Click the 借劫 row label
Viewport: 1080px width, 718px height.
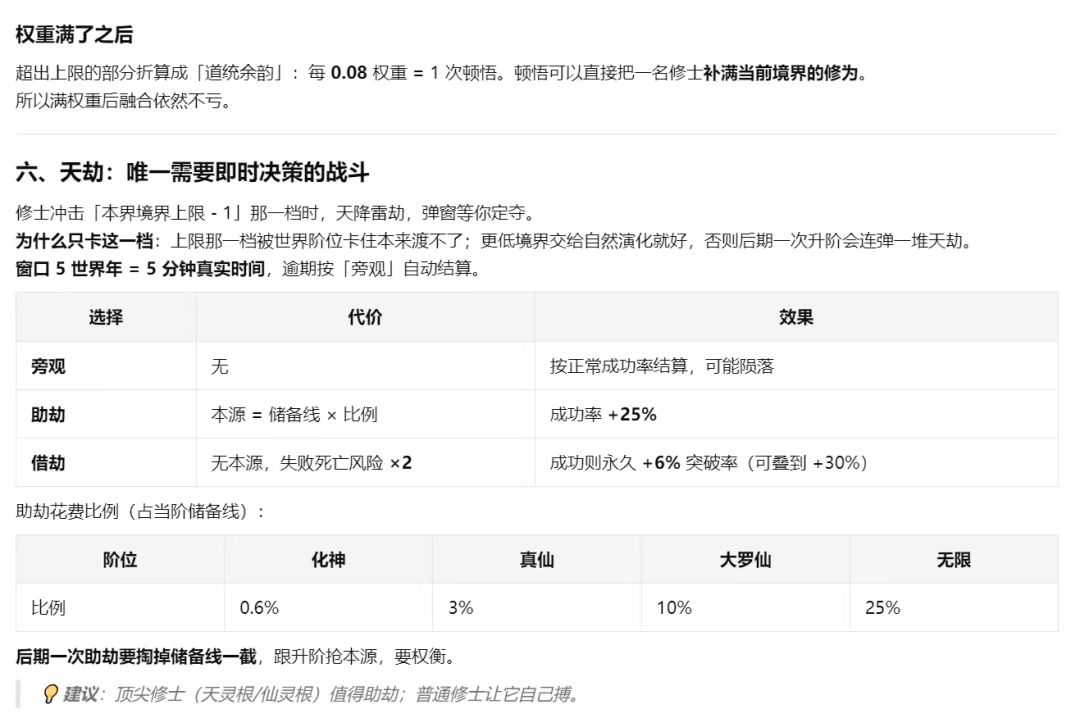pos(48,462)
